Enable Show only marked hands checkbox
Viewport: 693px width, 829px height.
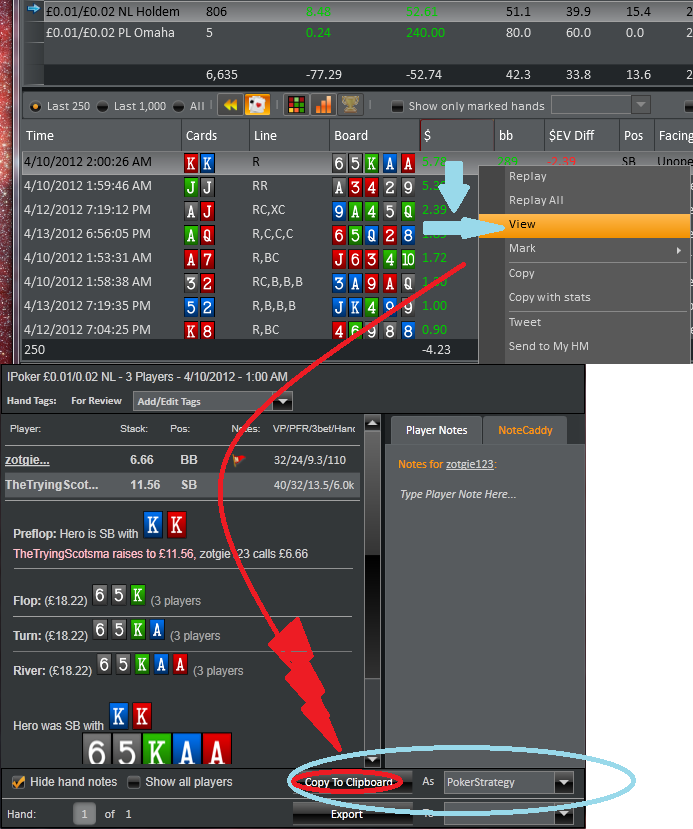[397, 106]
